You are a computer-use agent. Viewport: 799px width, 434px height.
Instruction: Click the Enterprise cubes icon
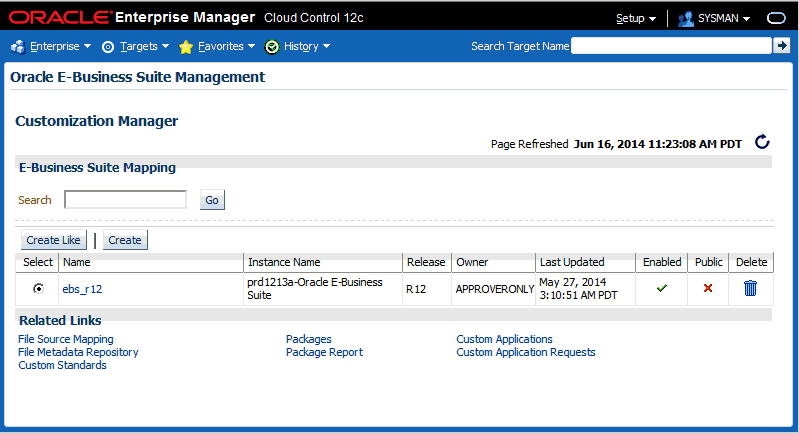point(18,47)
